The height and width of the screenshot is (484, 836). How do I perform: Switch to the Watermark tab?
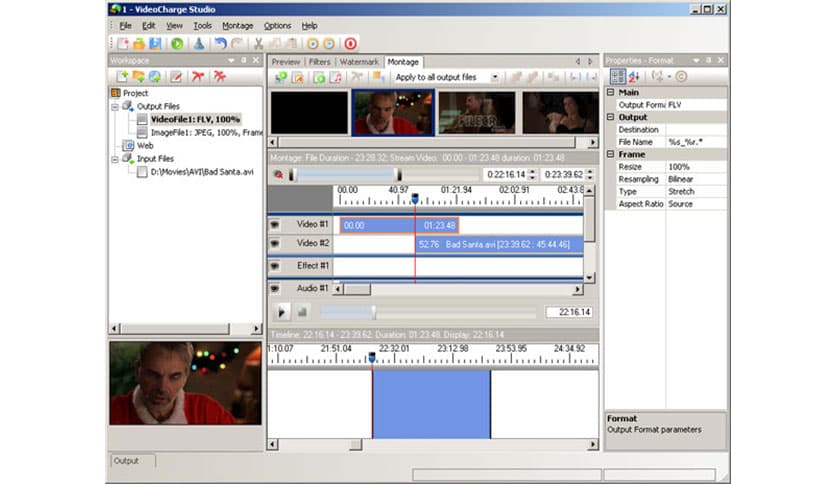tap(359, 62)
